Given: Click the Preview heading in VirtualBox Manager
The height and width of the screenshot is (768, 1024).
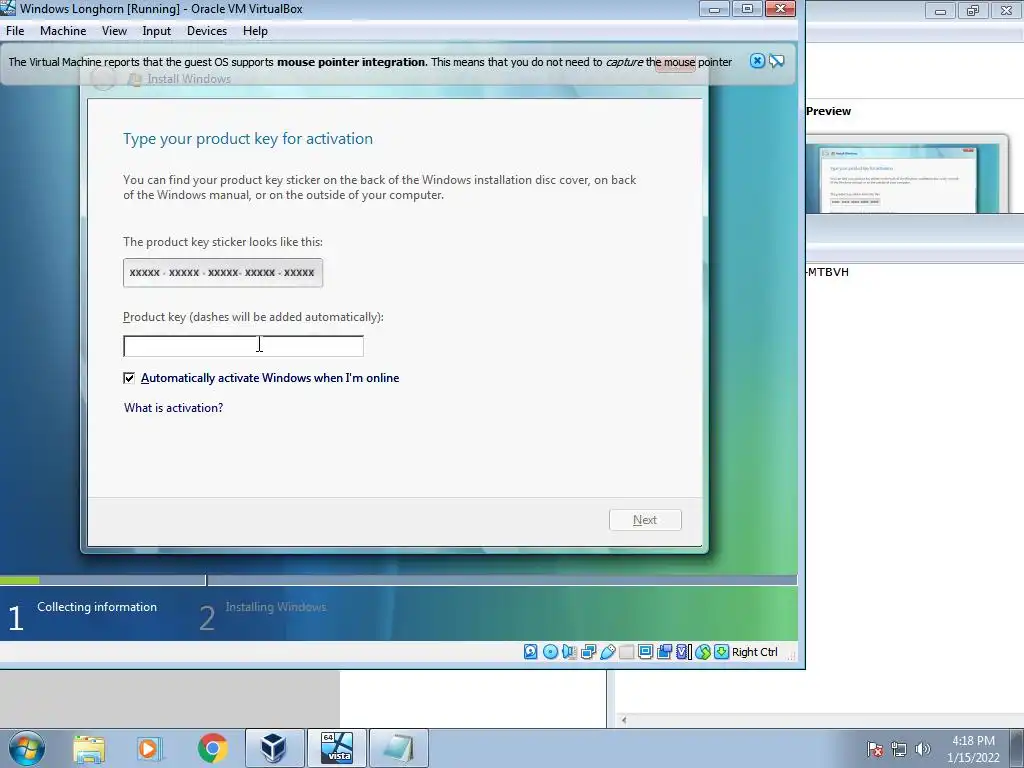Looking at the screenshot, I should [828, 111].
